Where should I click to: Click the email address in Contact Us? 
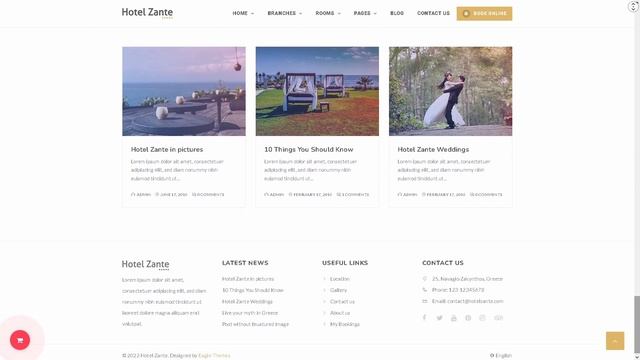point(475,301)
